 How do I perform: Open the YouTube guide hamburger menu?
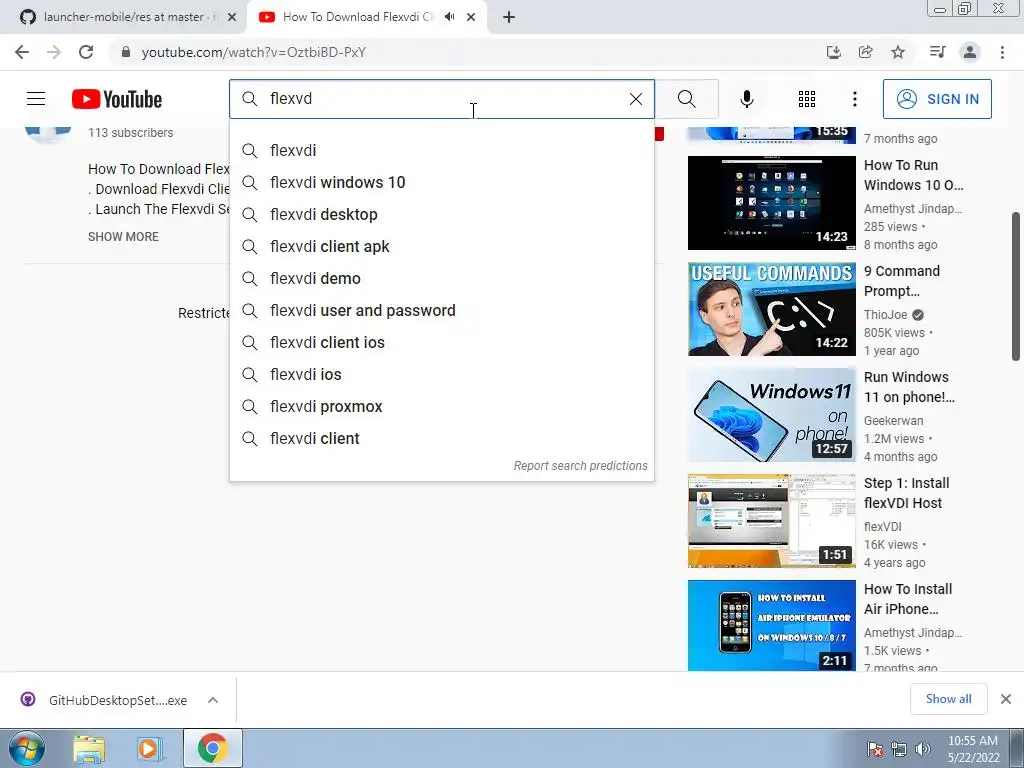pyautogui.click(x=36, y=99)
